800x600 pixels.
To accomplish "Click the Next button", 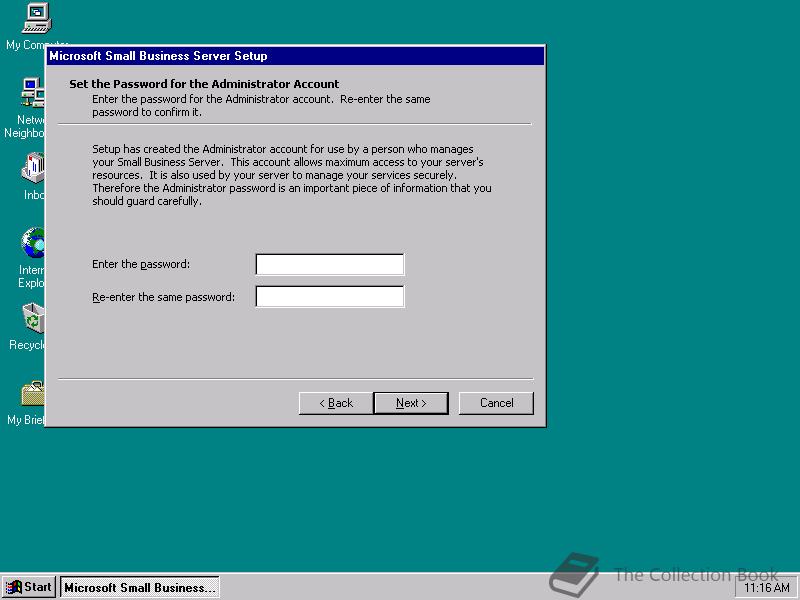I will (411, 403).
